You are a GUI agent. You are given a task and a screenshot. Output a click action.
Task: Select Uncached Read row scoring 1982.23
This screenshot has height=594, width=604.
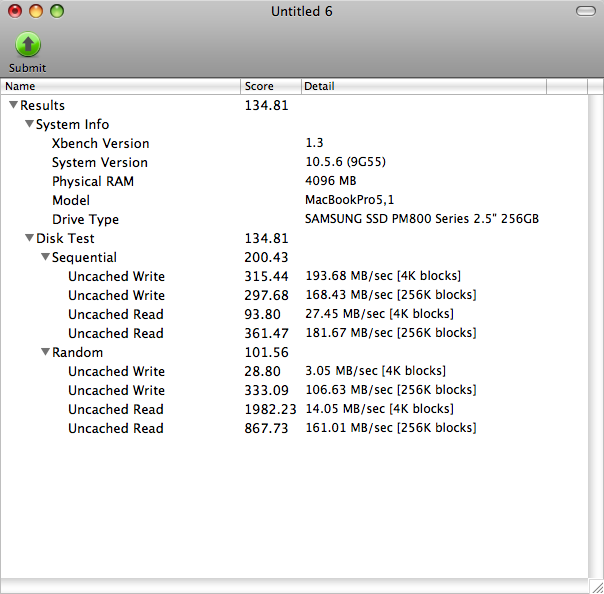(294, 409)
